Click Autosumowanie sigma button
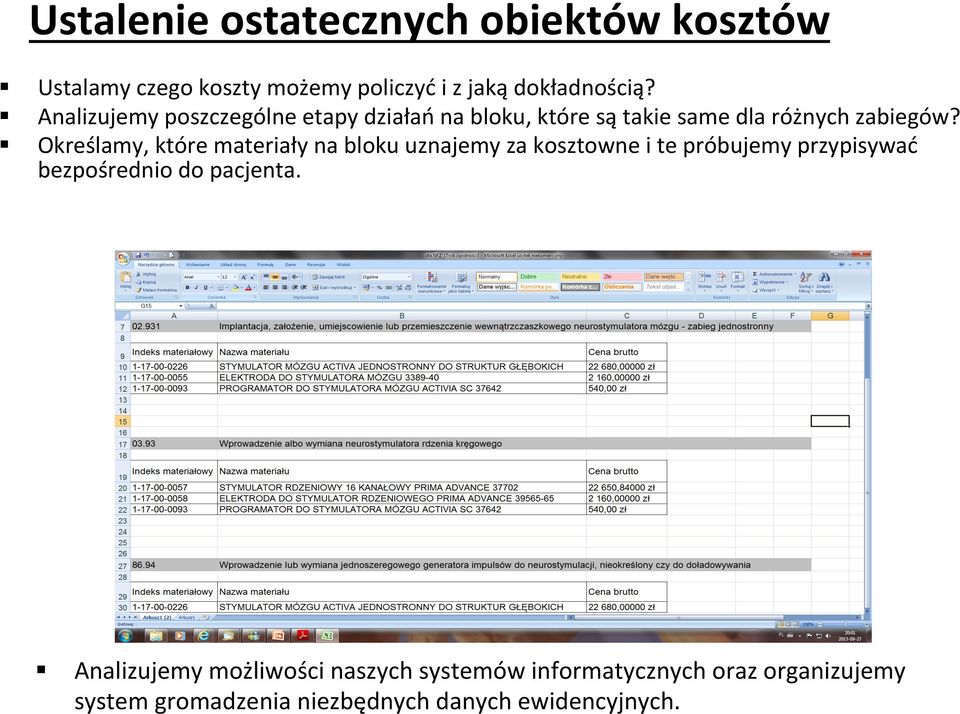960x714 pixels. (x=774, y=274)
